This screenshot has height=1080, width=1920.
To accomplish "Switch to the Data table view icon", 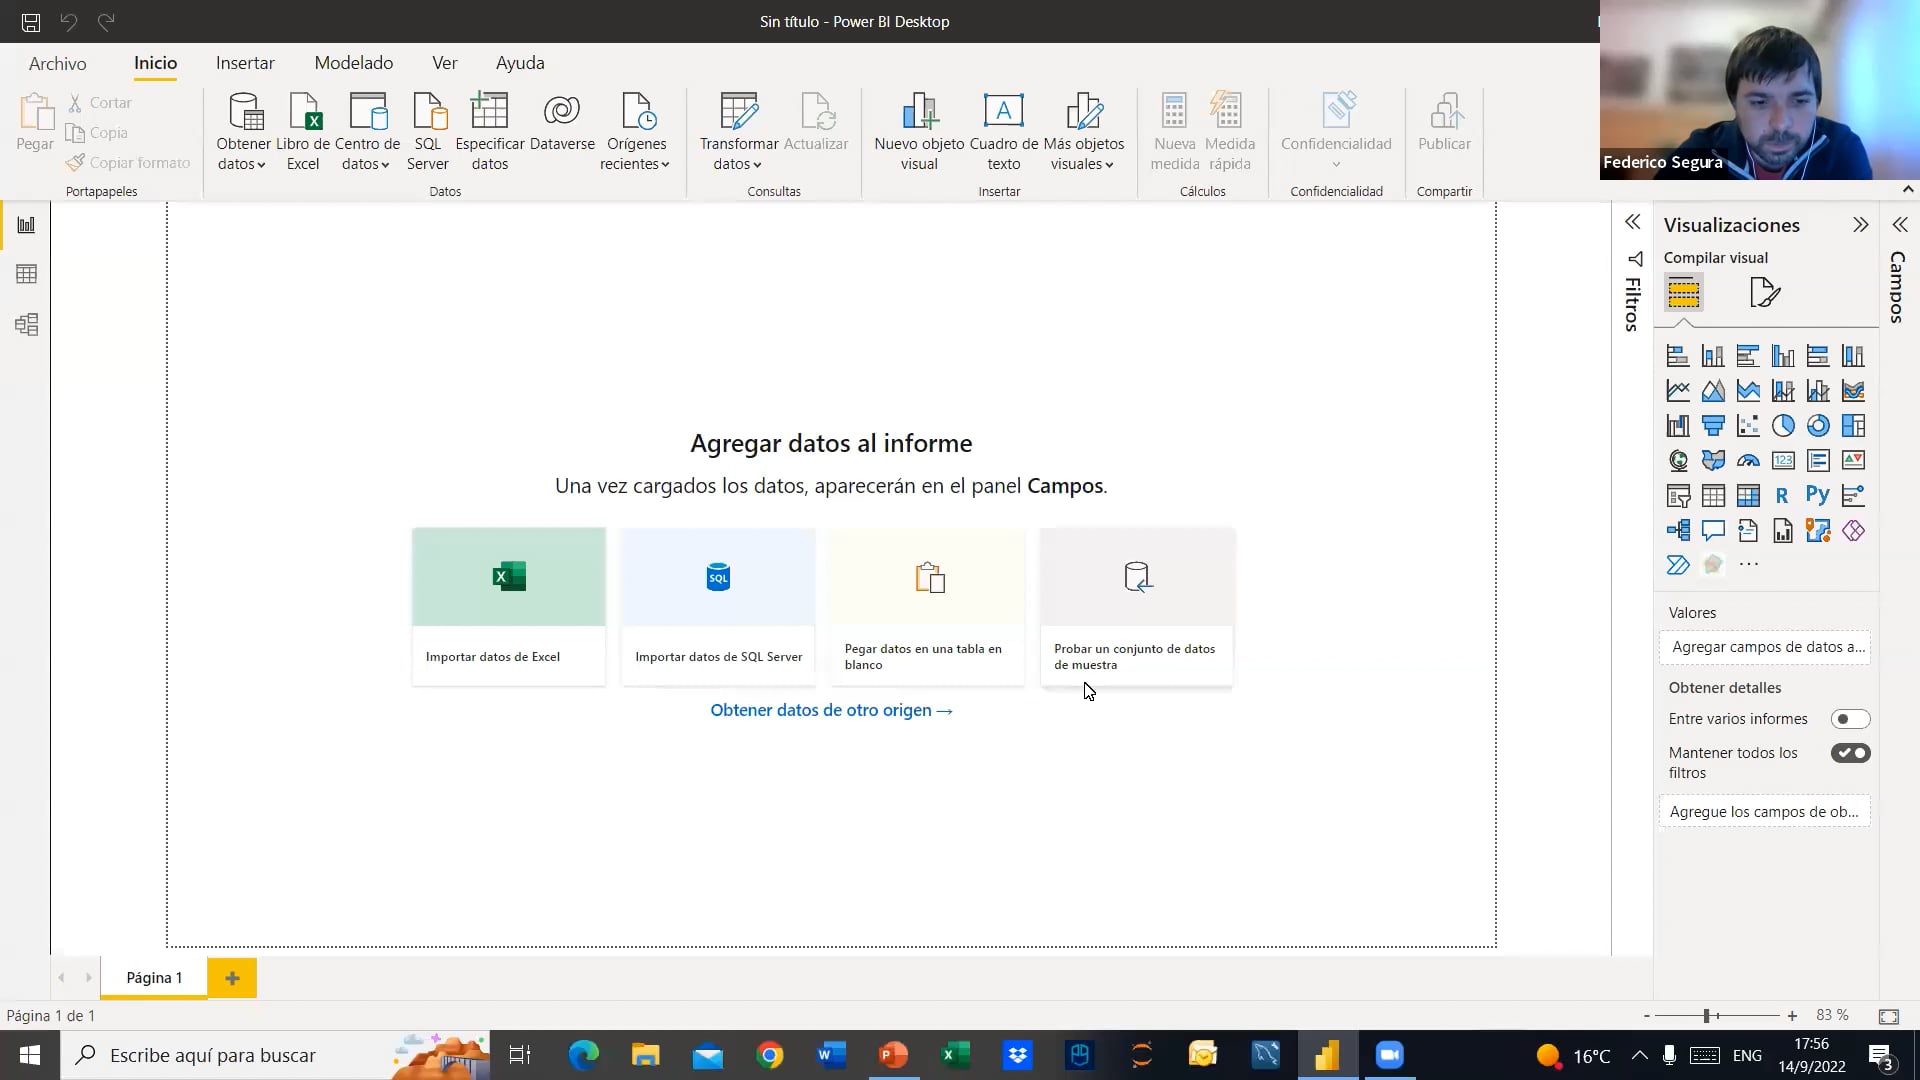I will [26, 273].
